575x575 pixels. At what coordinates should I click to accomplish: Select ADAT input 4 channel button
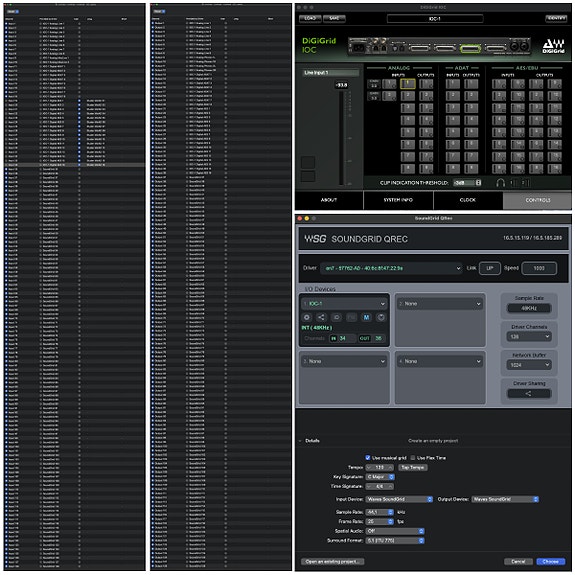453,120
